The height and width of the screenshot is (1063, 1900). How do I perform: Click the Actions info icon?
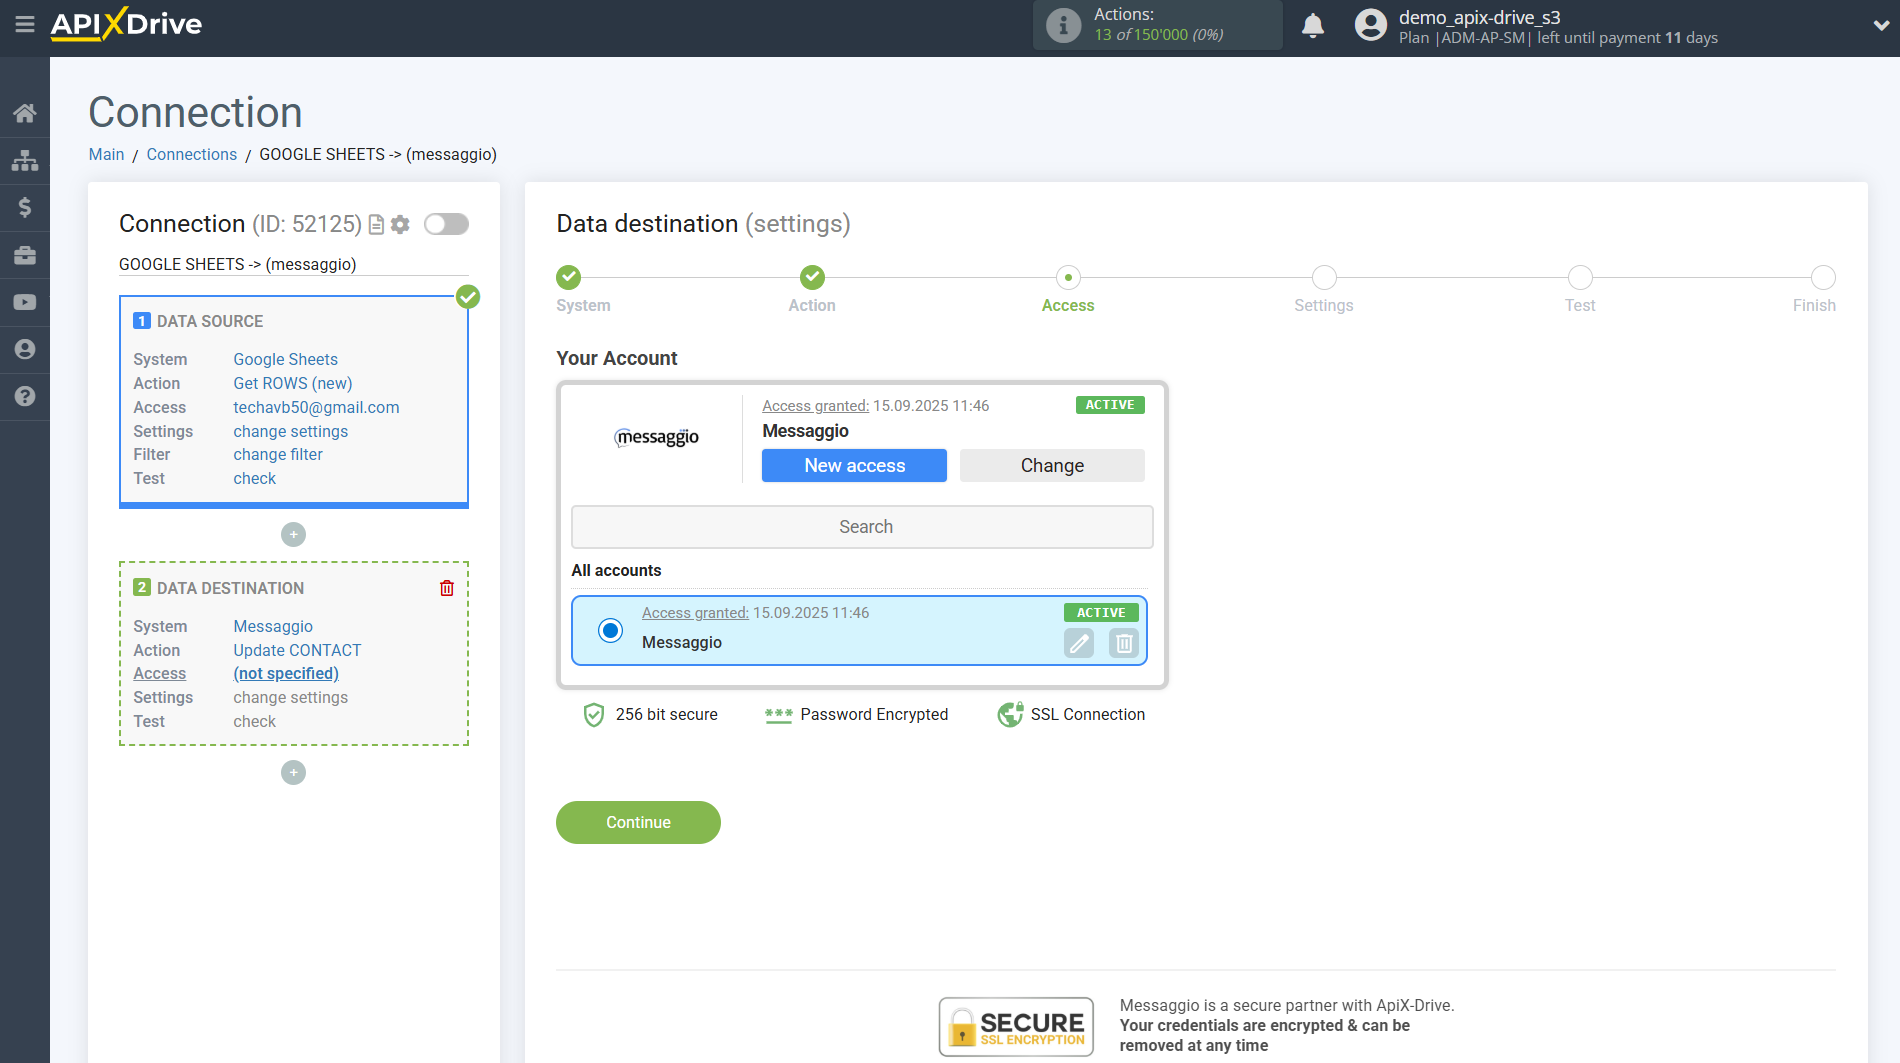[x=1063, y=25]
